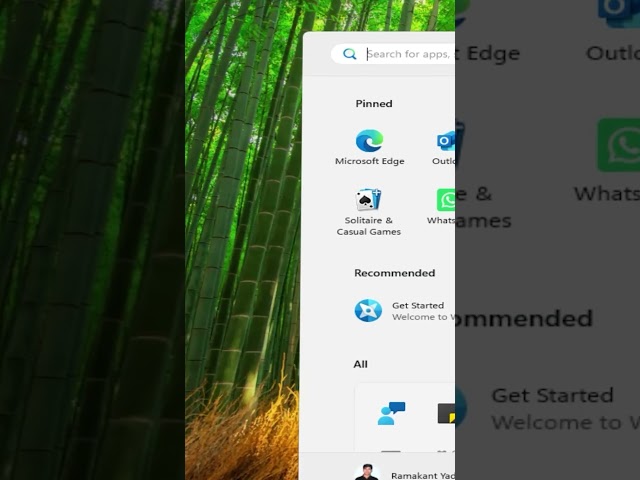Open the Ramakant user profile picture
The image size is (640, 480).
367,472
